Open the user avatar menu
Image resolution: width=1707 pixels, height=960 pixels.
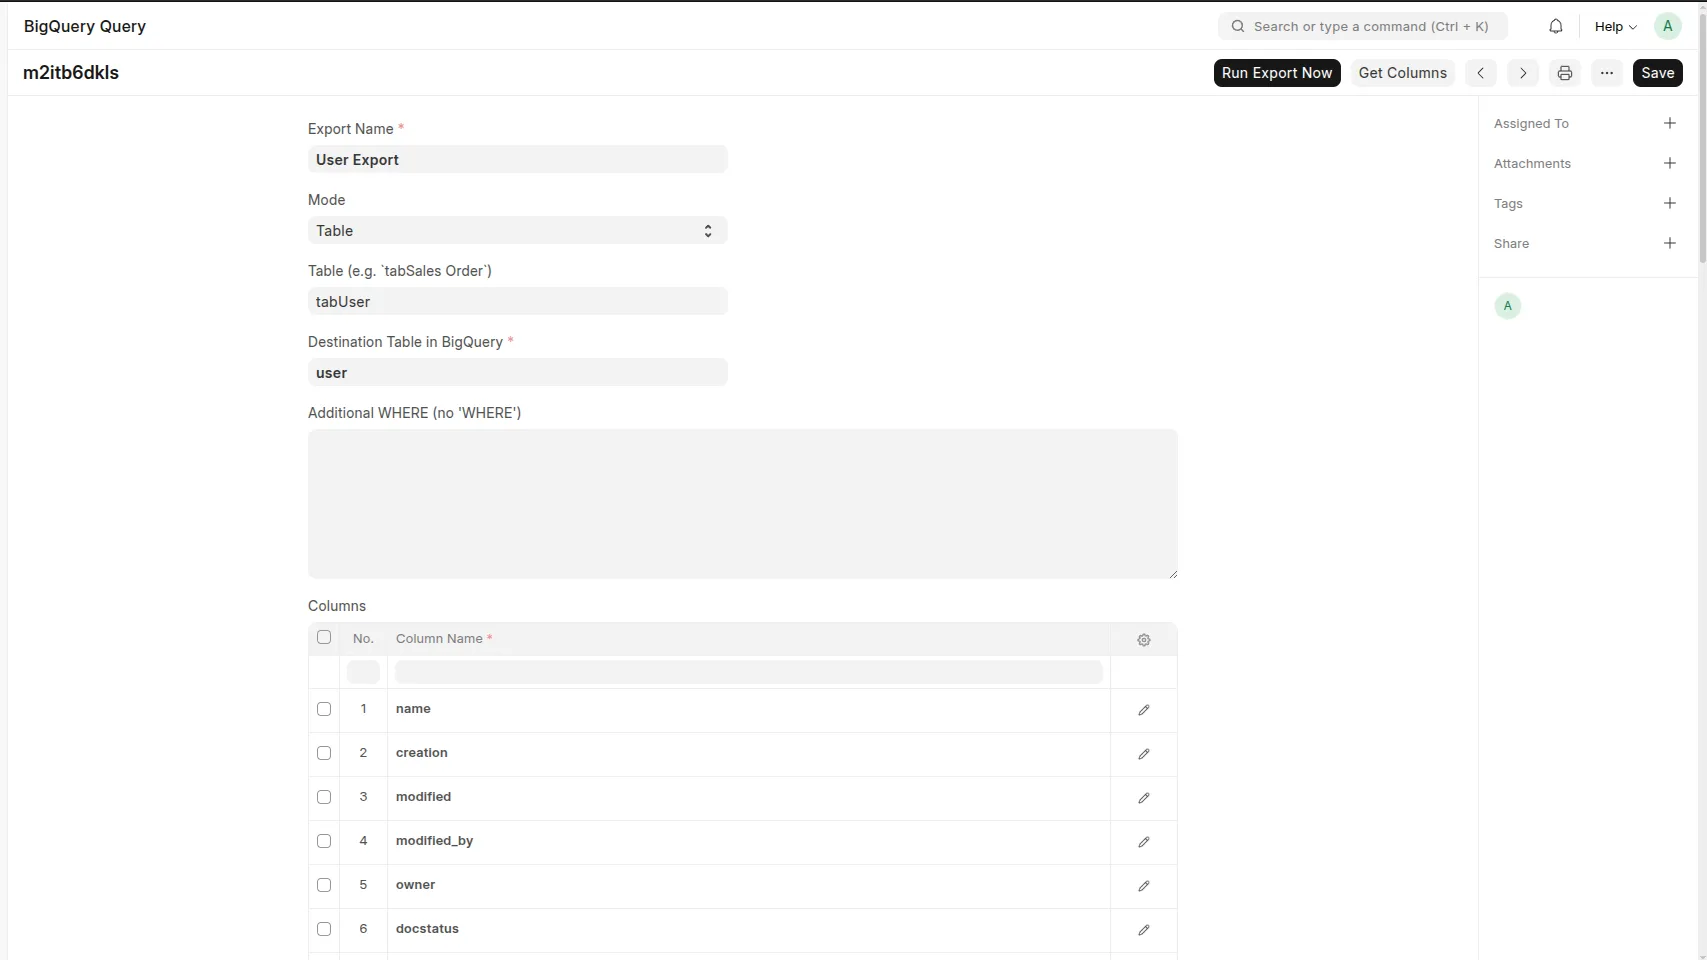[x=1666, y=27]
